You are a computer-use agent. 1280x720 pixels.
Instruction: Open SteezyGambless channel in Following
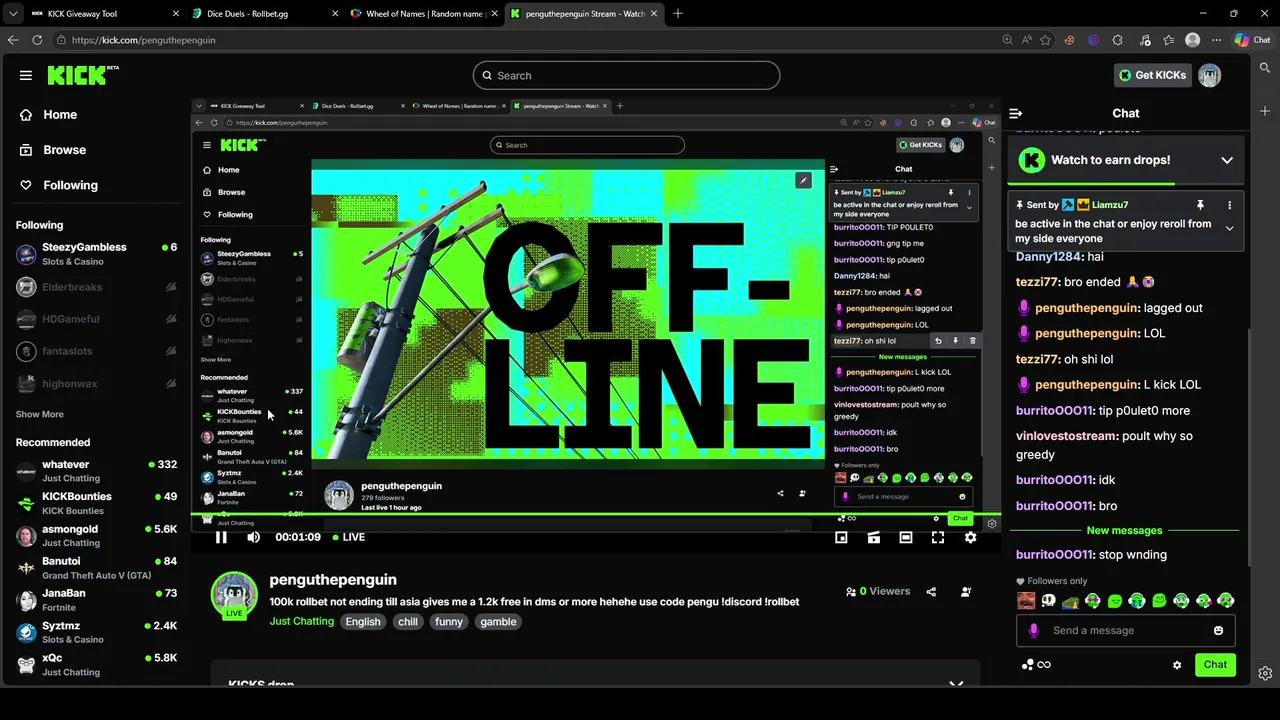click(96, 254)
